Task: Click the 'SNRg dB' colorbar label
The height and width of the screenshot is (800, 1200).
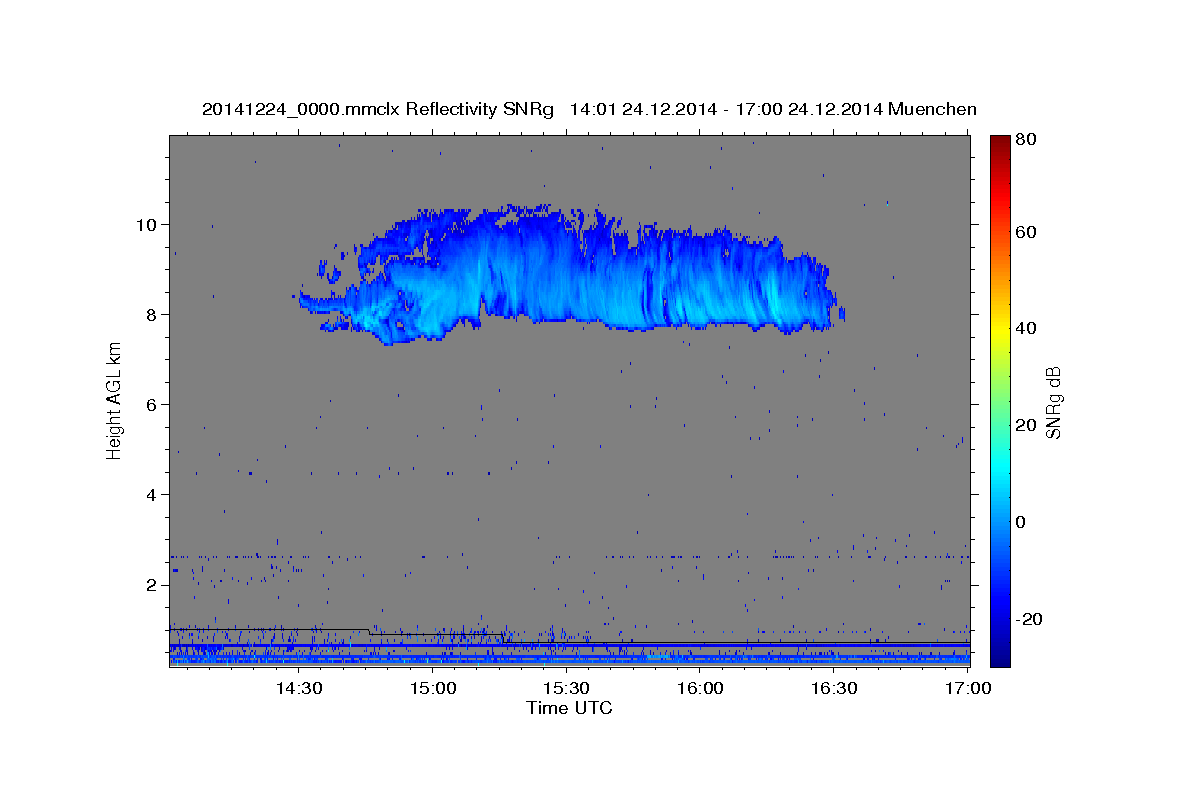Action: (x=1054, y=403)
